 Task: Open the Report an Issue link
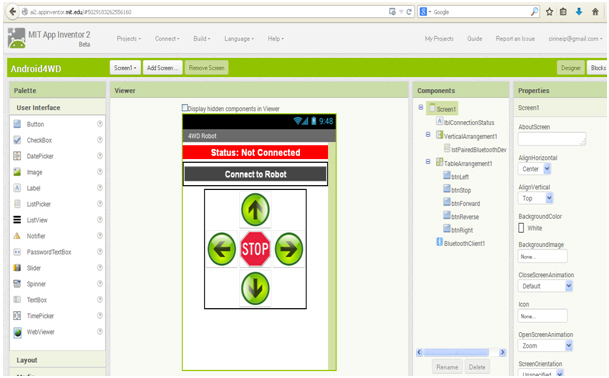[x=515, y=39]
